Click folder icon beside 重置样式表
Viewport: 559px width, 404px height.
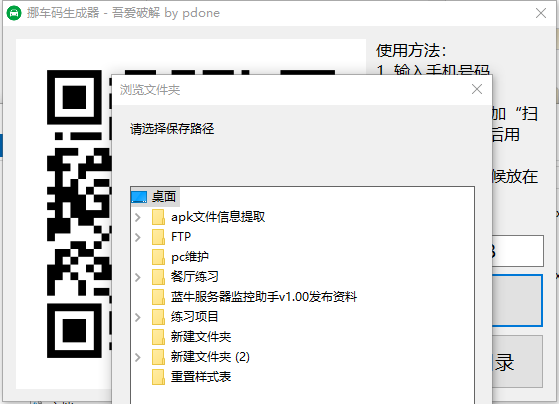tap(158, 377)
